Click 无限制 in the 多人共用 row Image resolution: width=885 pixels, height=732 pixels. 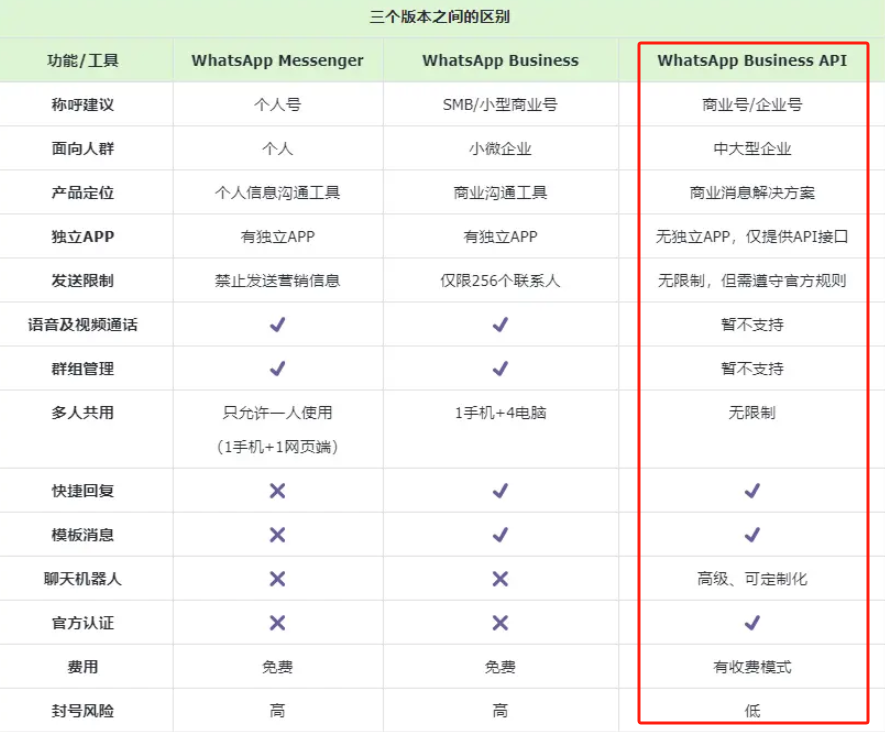tap(752, 413)
